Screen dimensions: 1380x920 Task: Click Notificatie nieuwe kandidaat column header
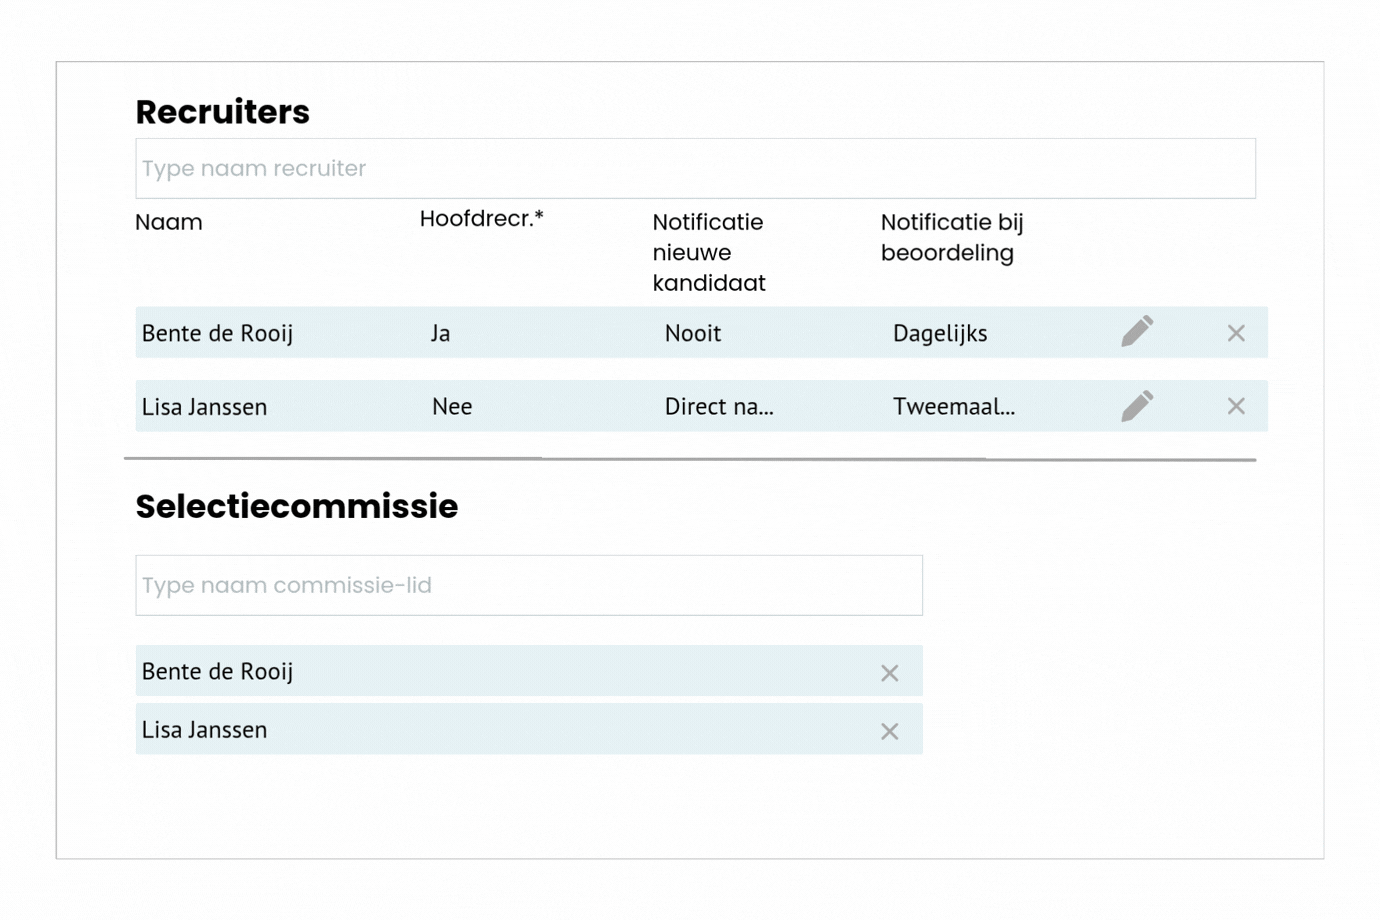click(x=708, y=252)
